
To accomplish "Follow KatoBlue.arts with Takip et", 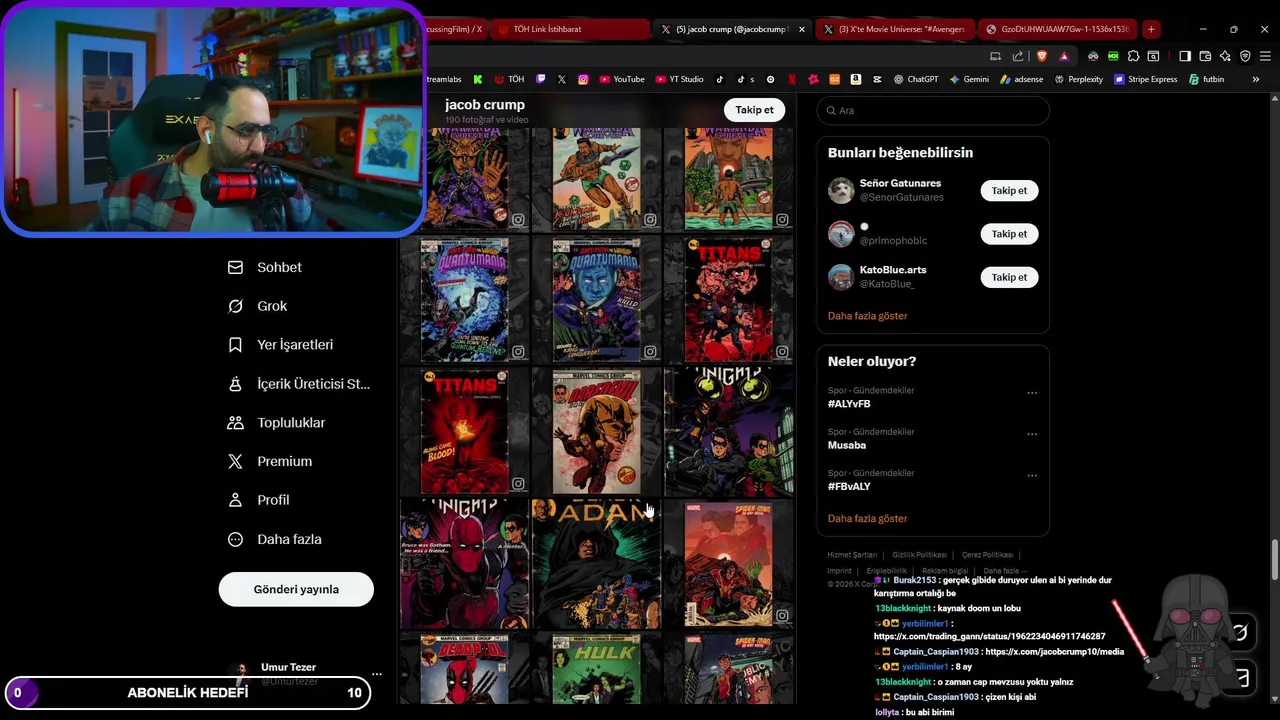I will click(1009, 277).
